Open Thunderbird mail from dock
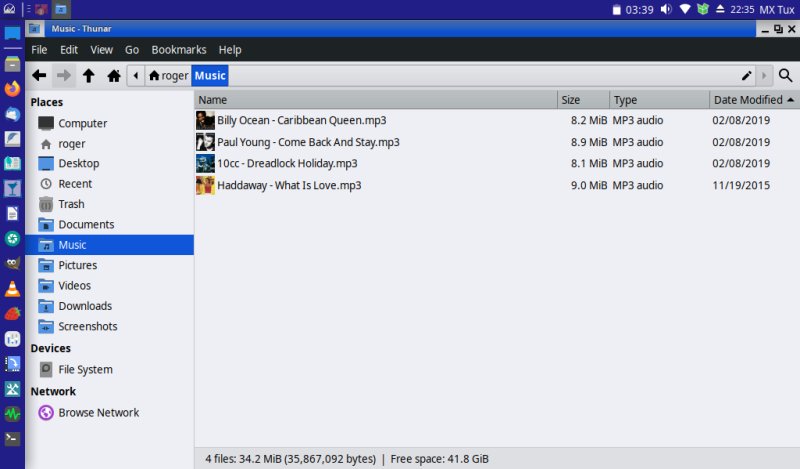The height and width of the screenshot is (469, 800). [12, 114]
